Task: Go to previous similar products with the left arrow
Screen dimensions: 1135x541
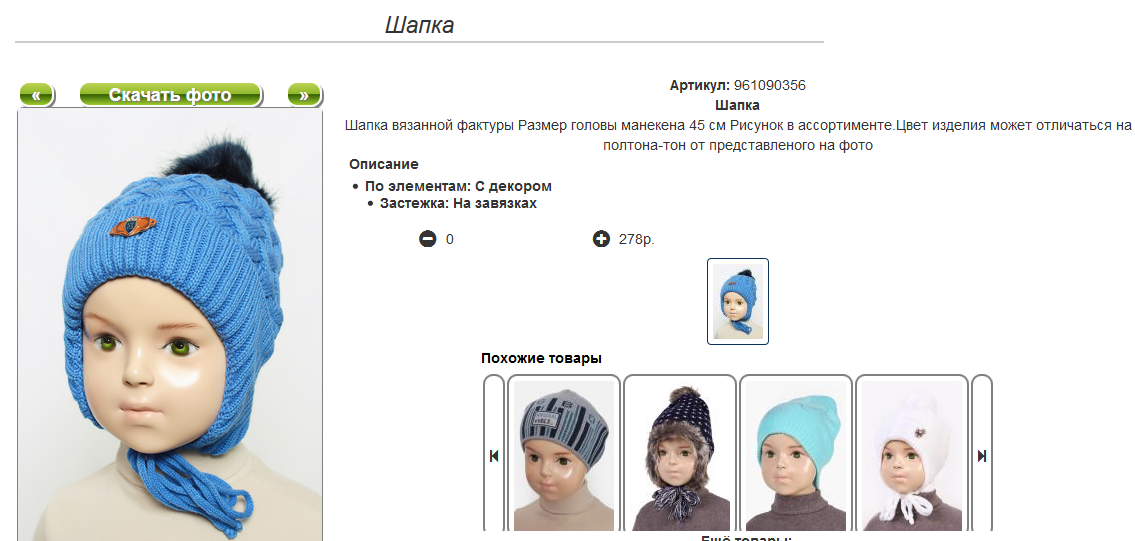Action: tap(494, 455)
